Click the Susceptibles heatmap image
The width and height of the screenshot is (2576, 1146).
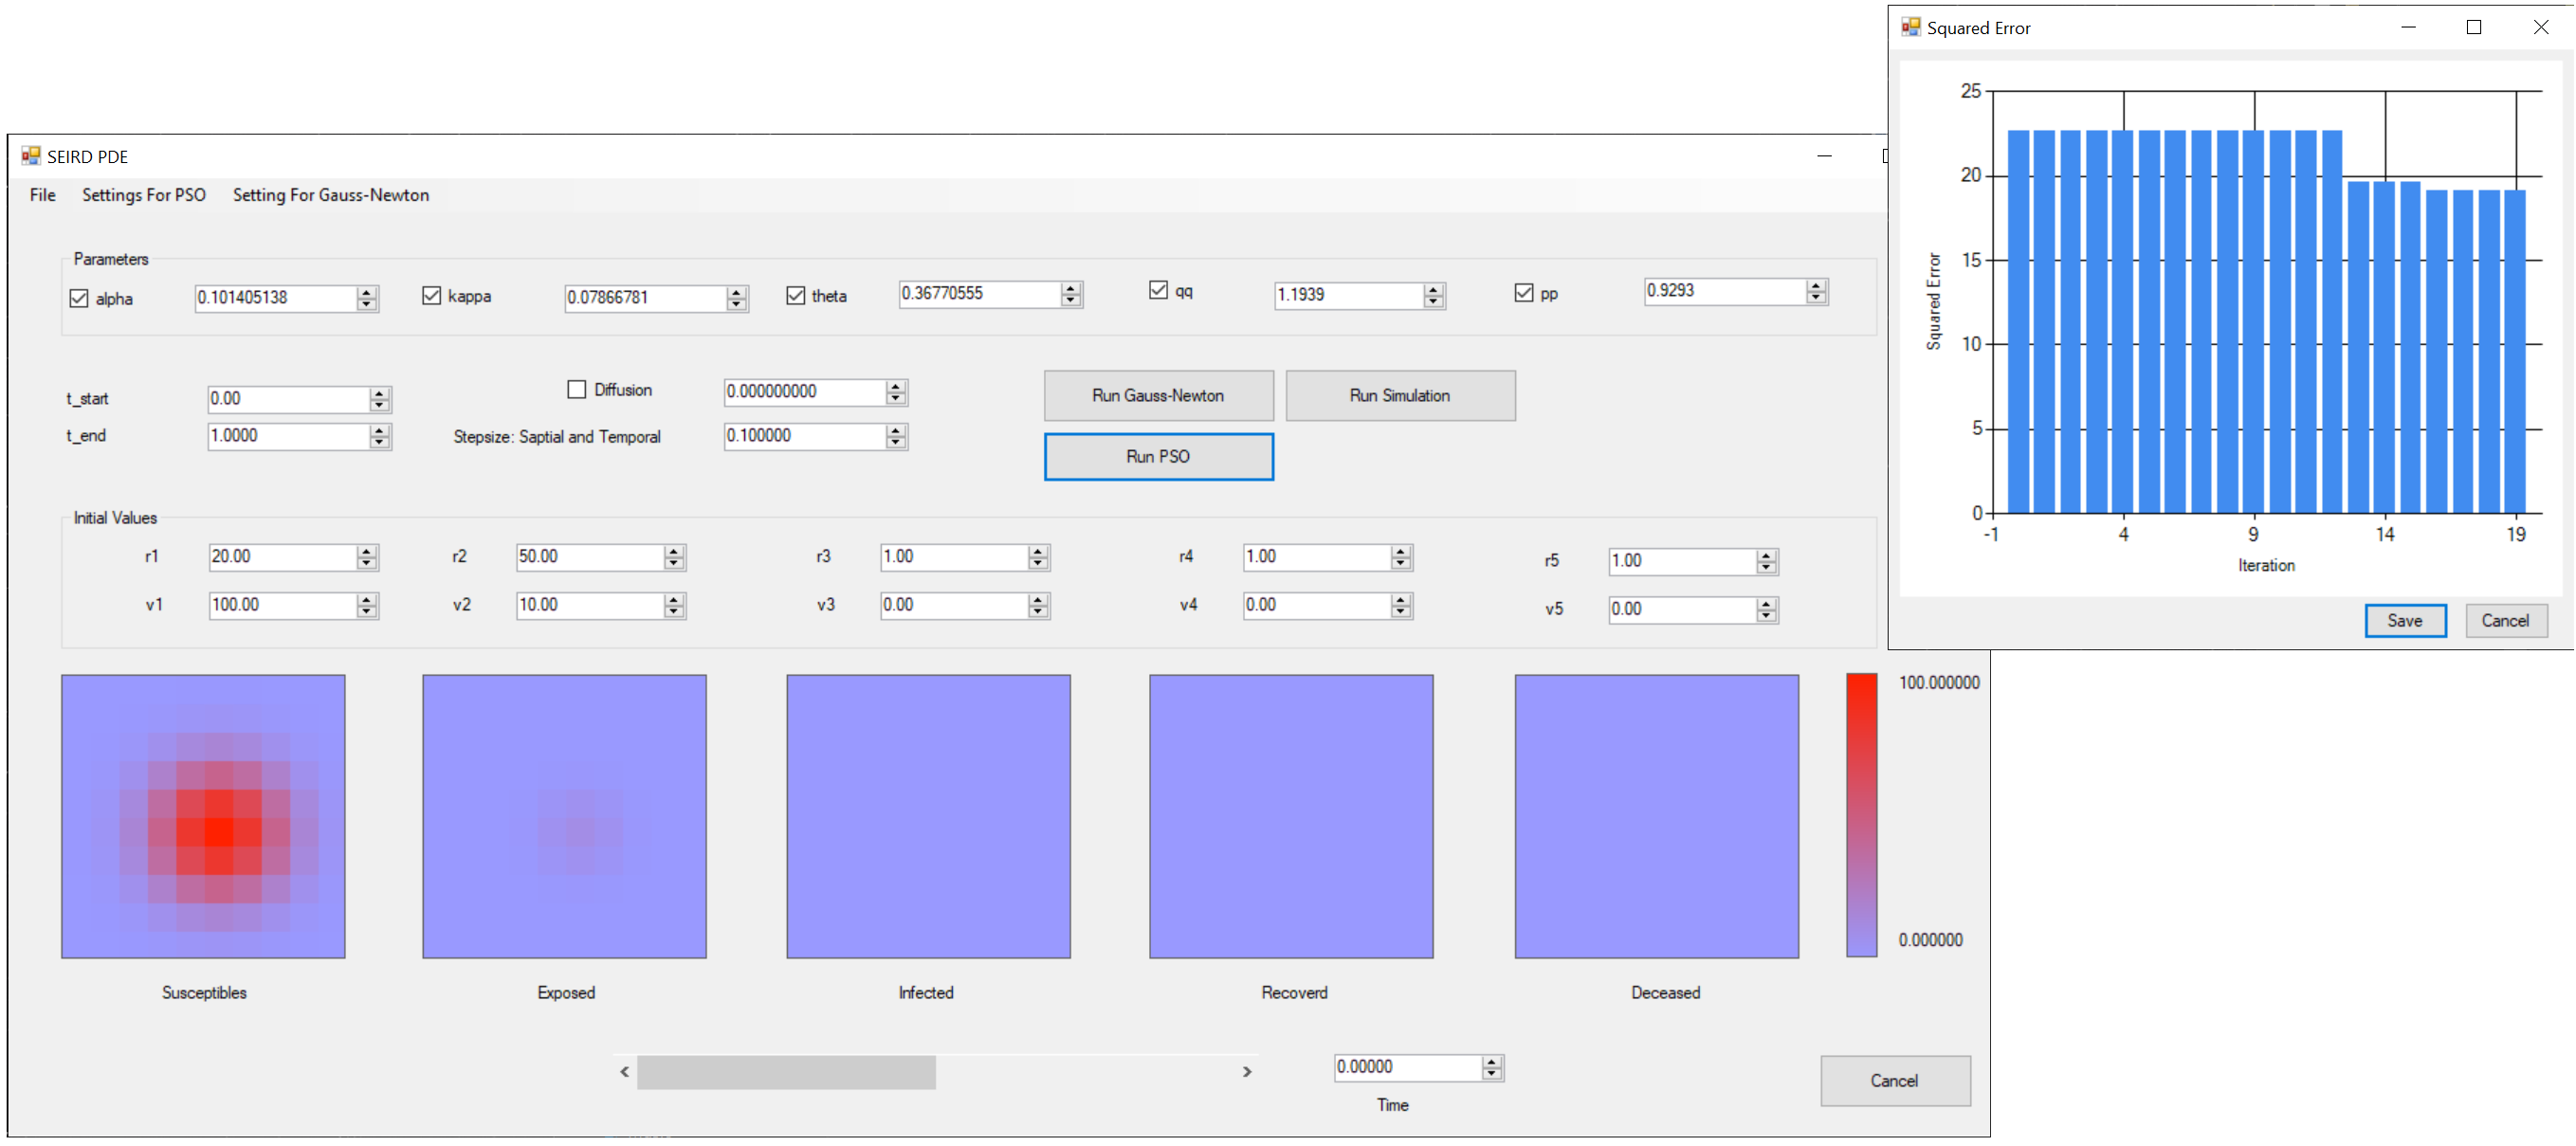[x=203, y=815]
